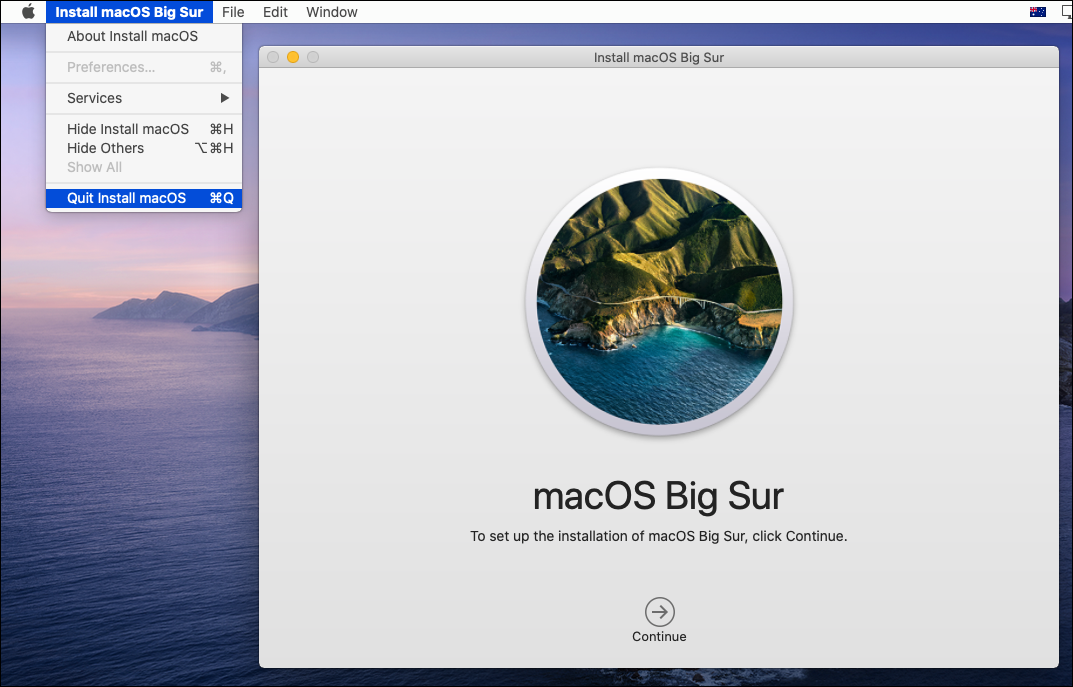Screen dimensions: 1073x687
Task: Click the Big Sur coastline image
Action: pyautogui.click(x=659, y=301)
